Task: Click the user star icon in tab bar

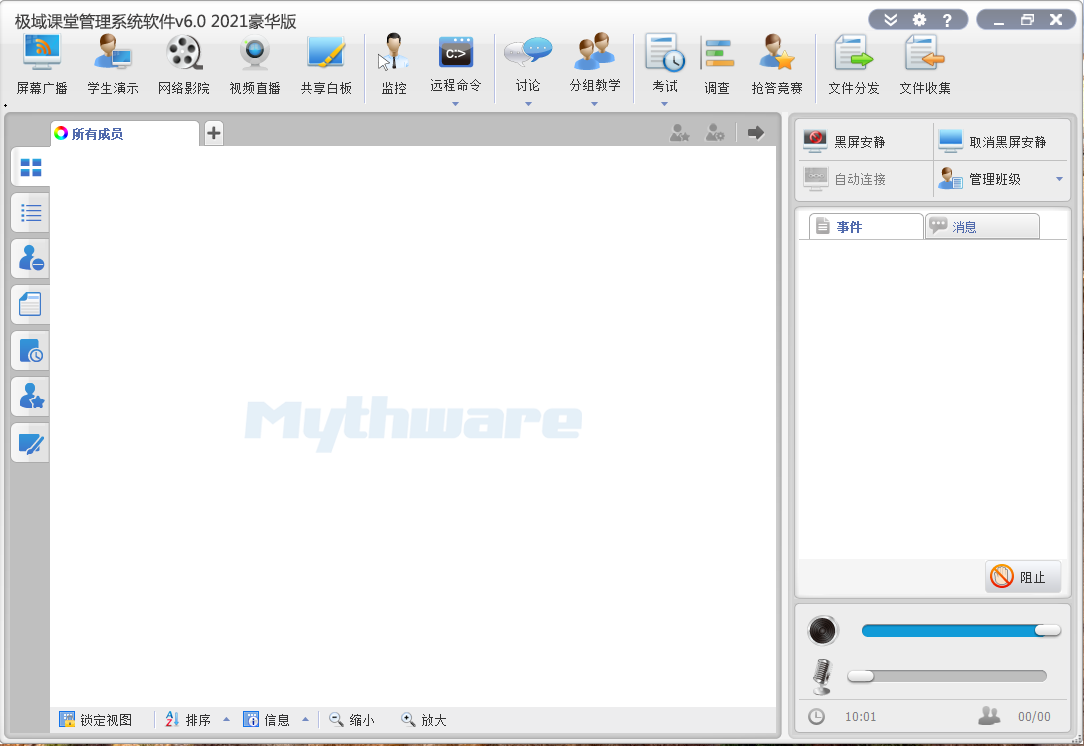Action: click(680, 133)
